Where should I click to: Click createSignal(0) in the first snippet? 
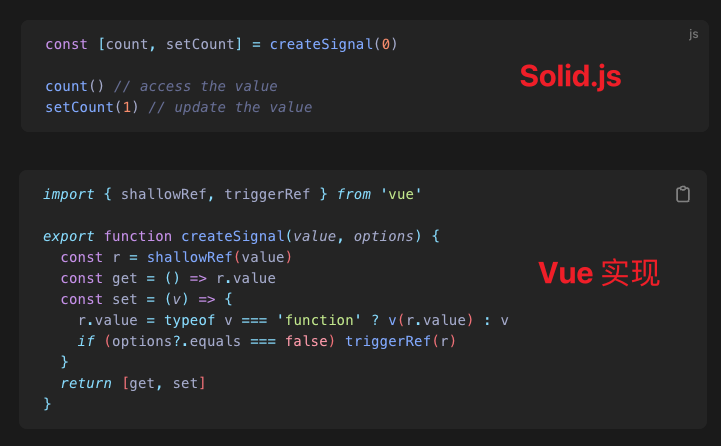333,44
